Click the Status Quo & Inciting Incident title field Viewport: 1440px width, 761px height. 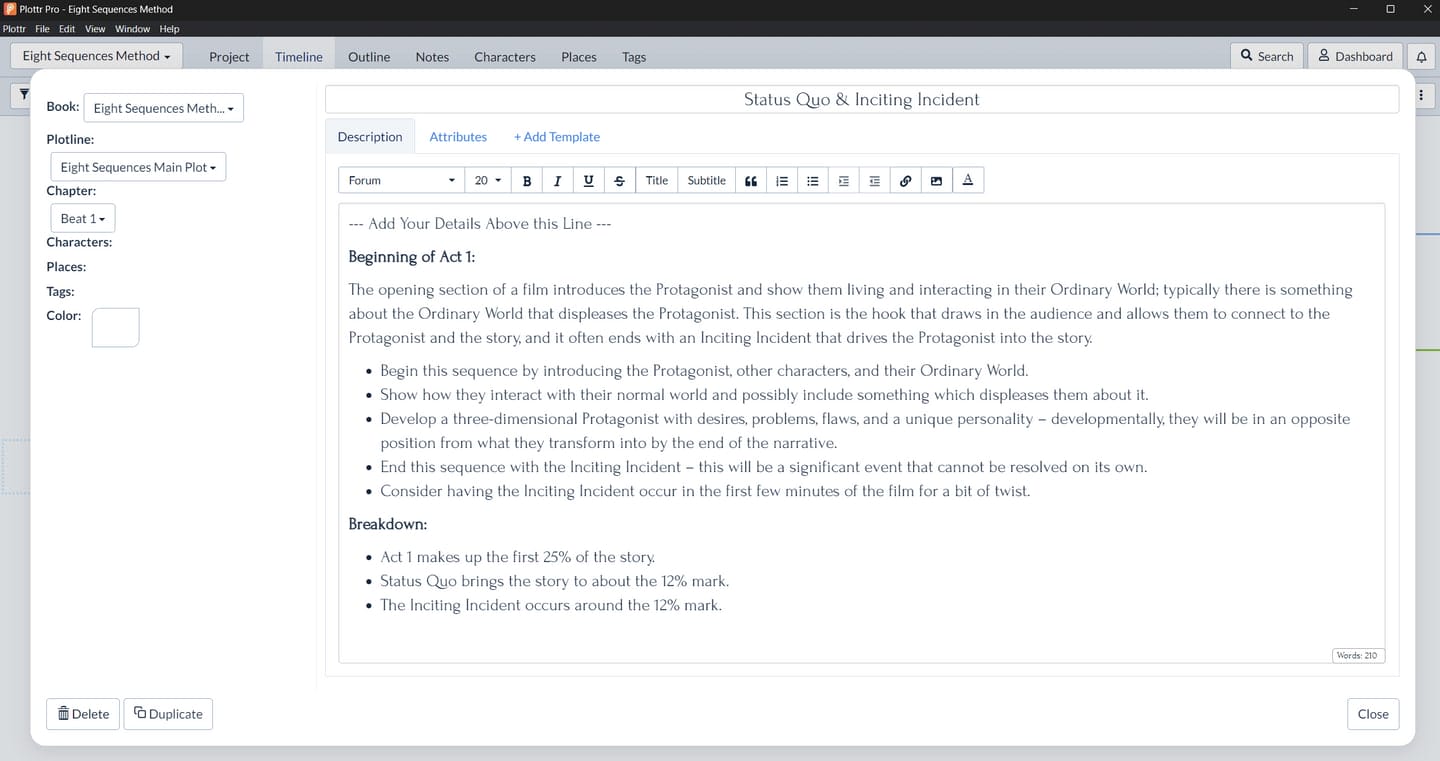point(861,99)
